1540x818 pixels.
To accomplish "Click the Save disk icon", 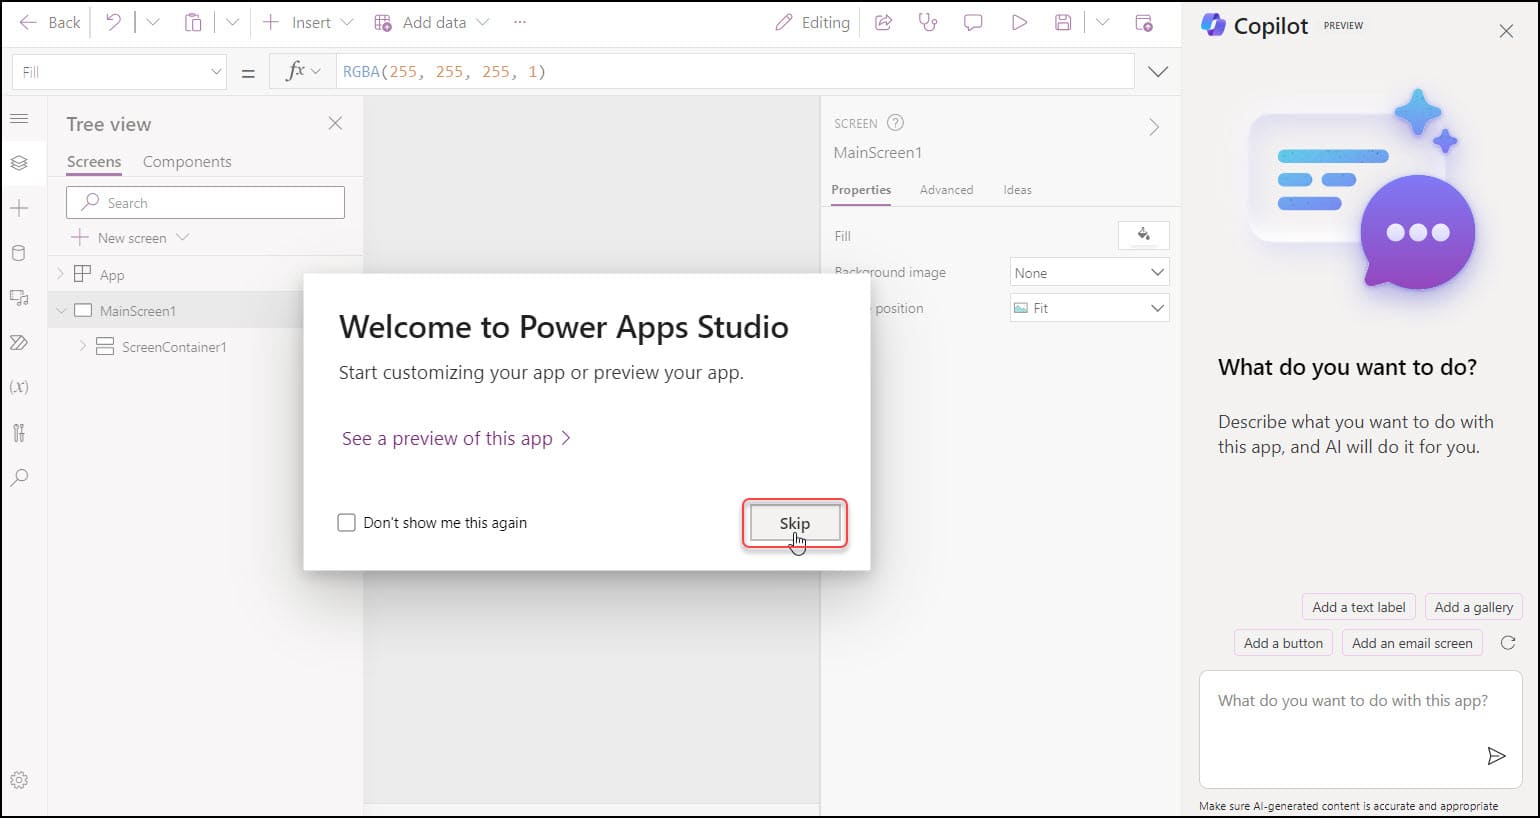I will coord(1063,22).
